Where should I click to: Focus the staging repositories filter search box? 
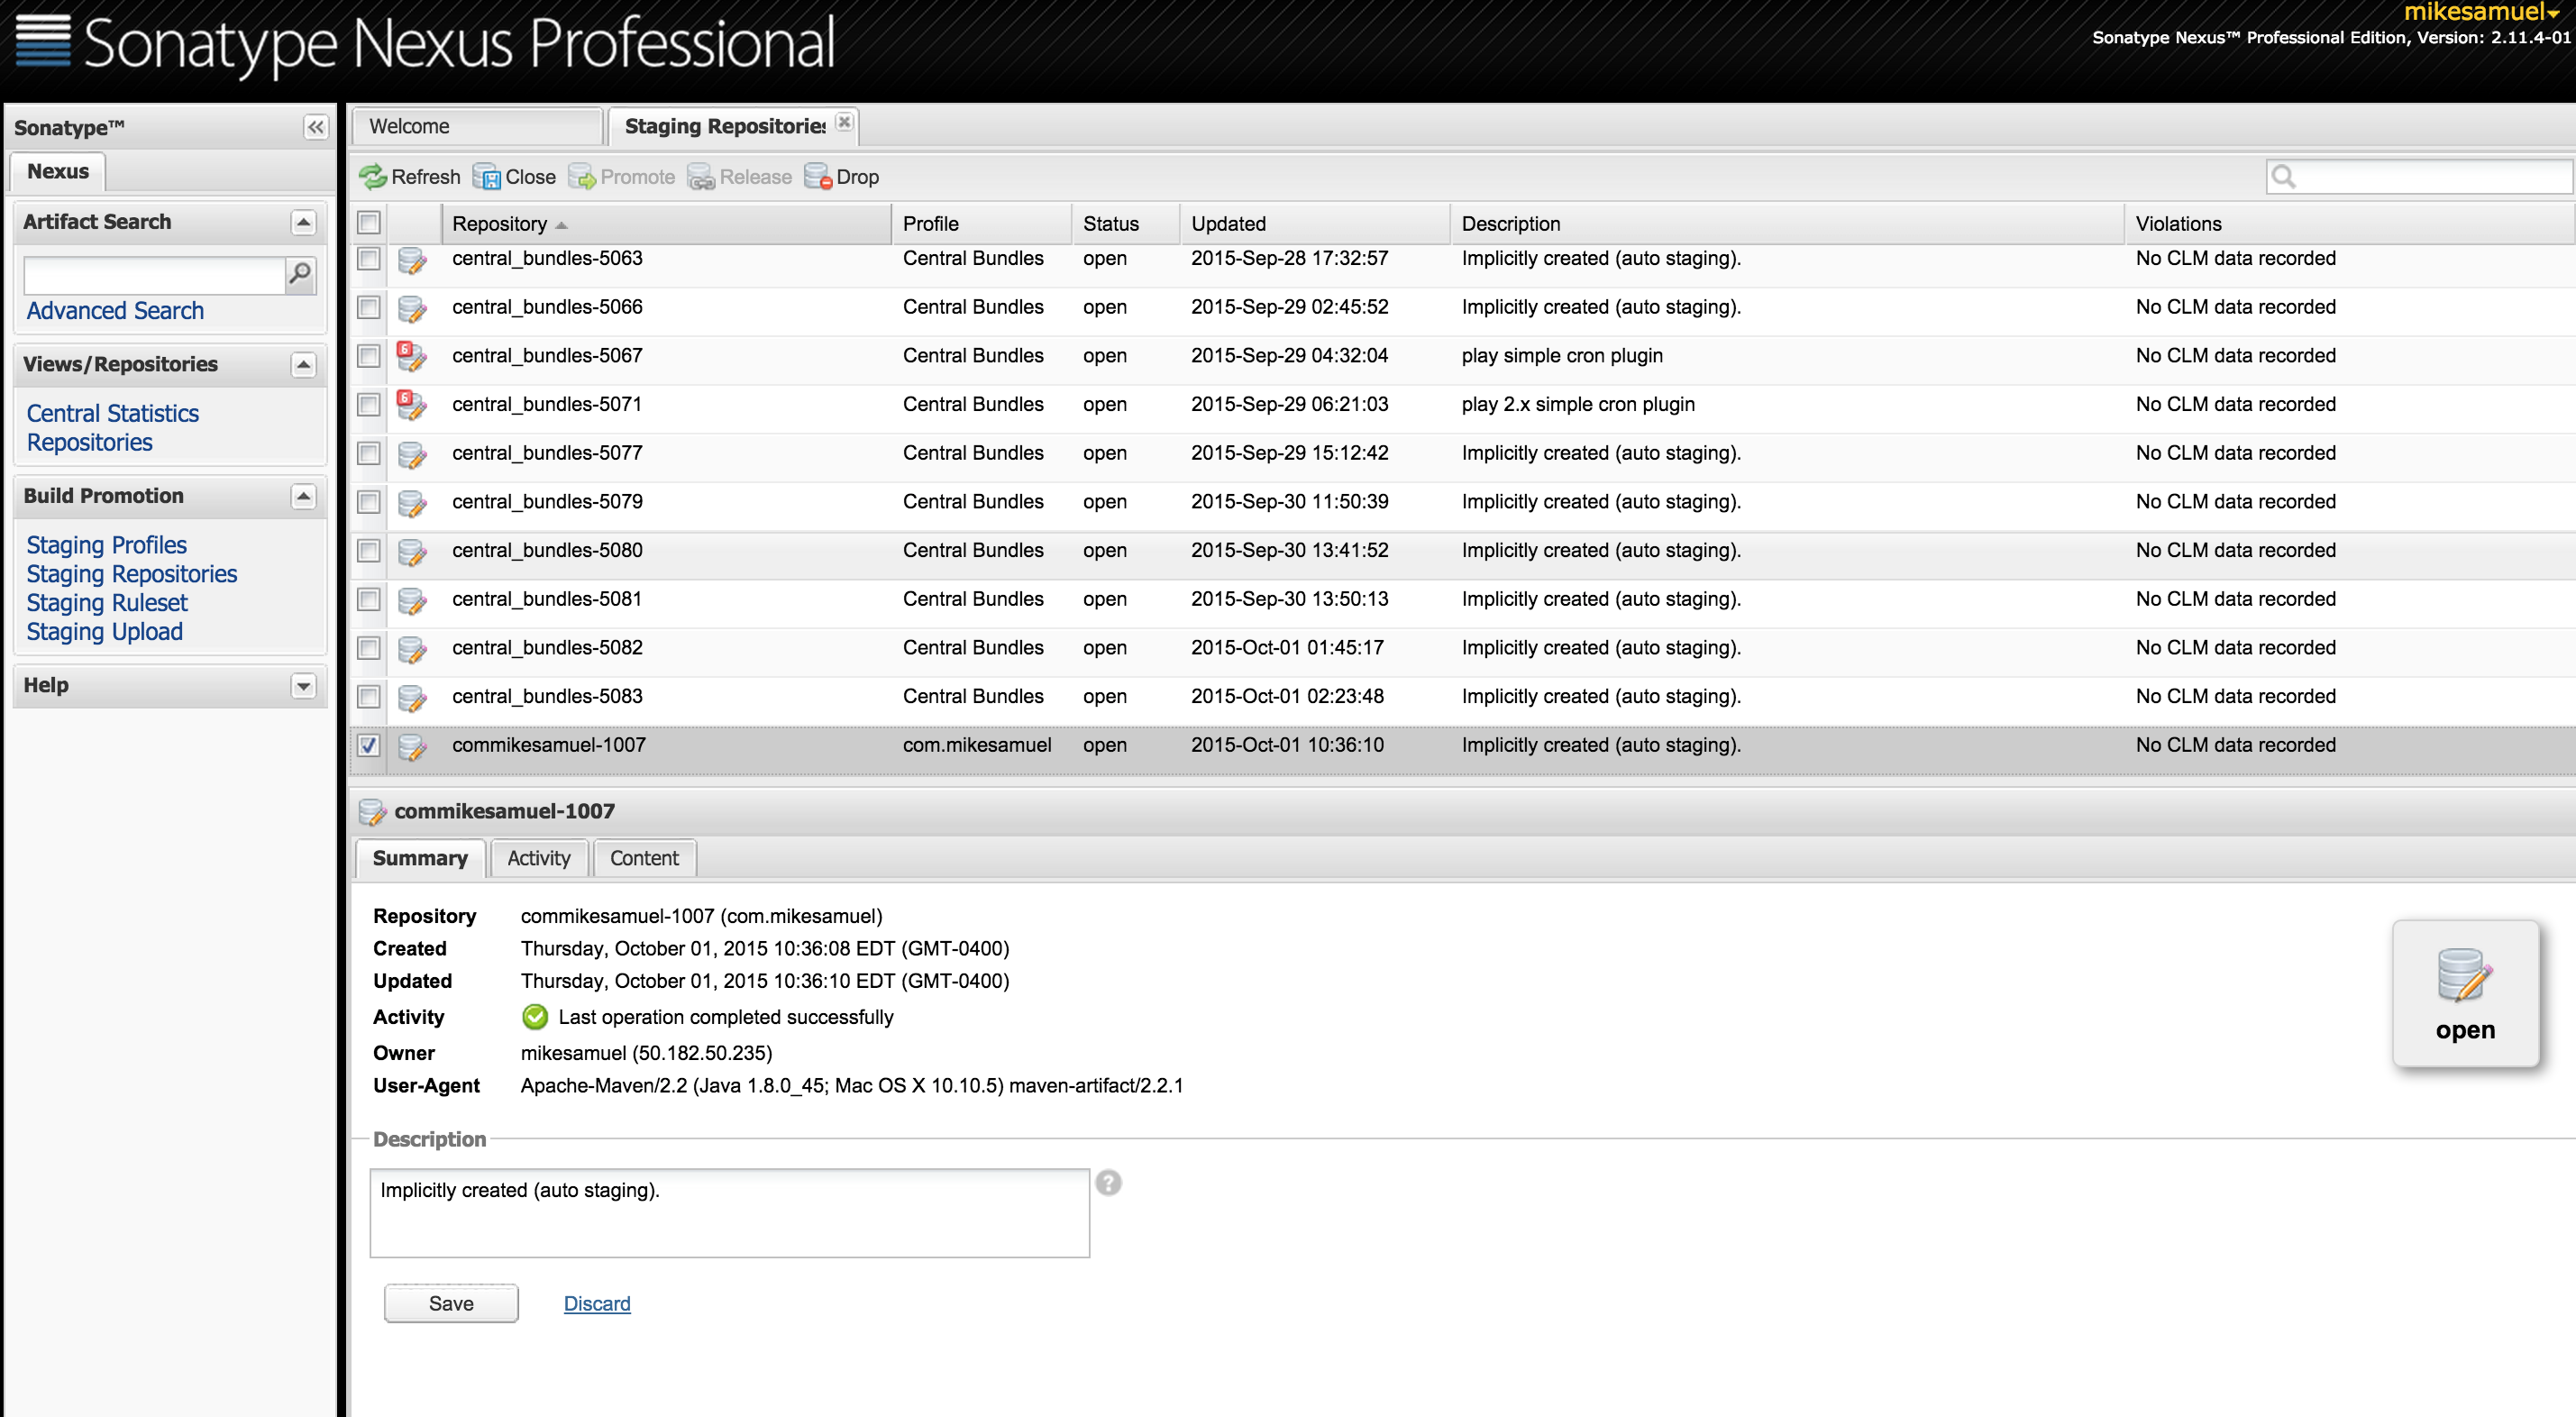click(2418, 177)
